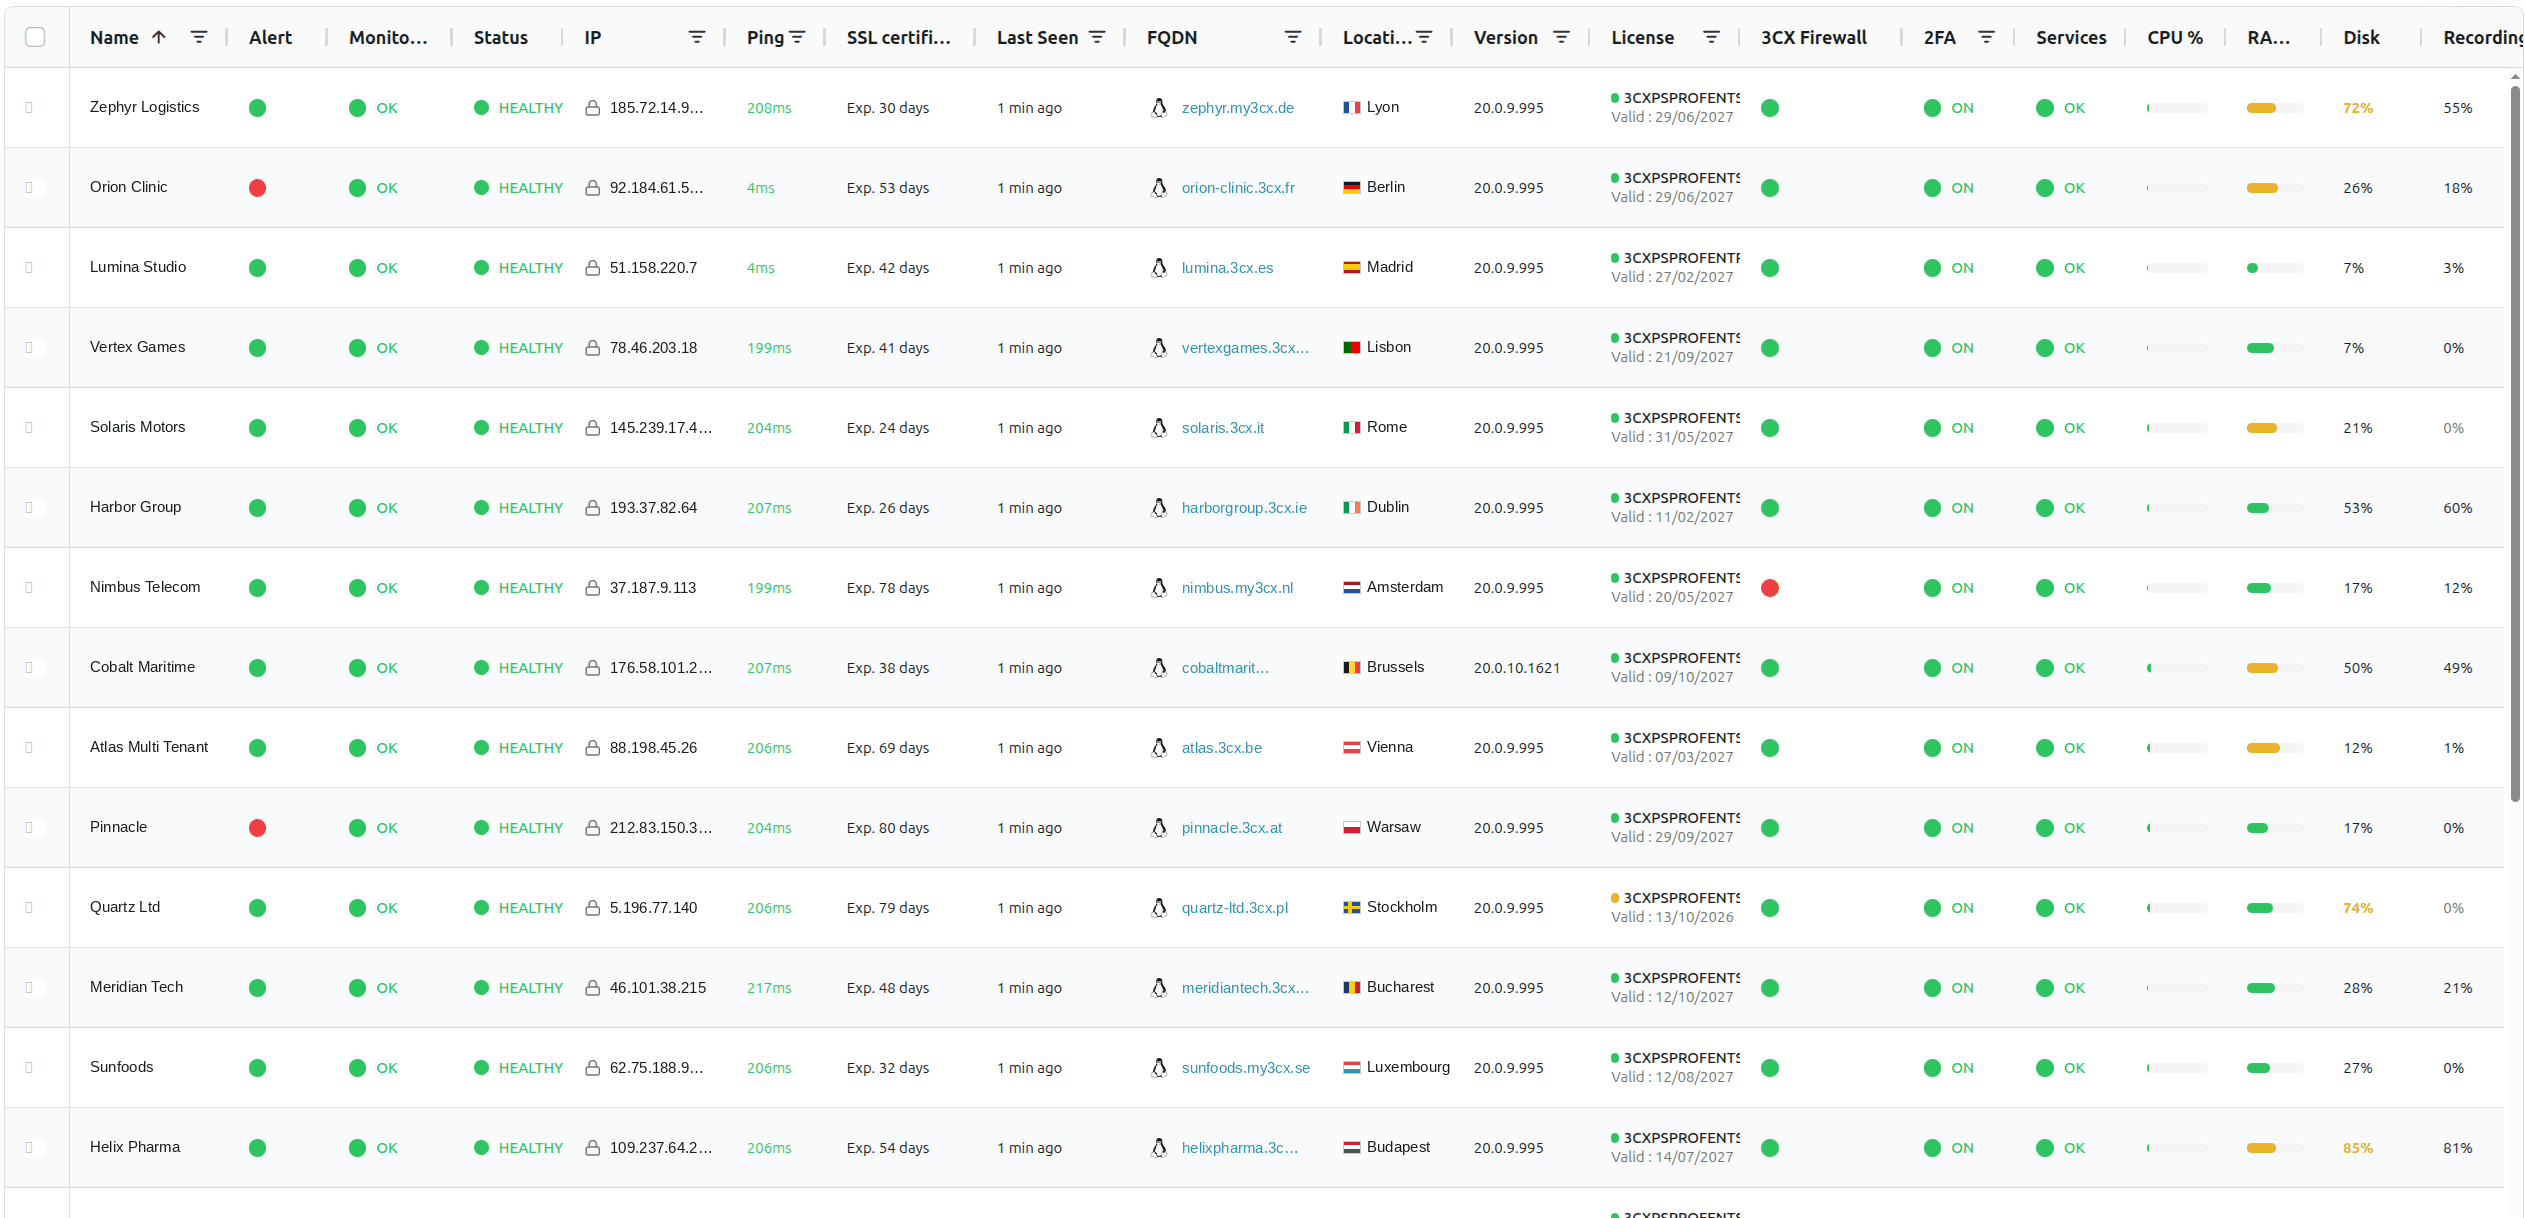Open the lumina.3cx.es FQDN link

click(x=1227, y=268)
